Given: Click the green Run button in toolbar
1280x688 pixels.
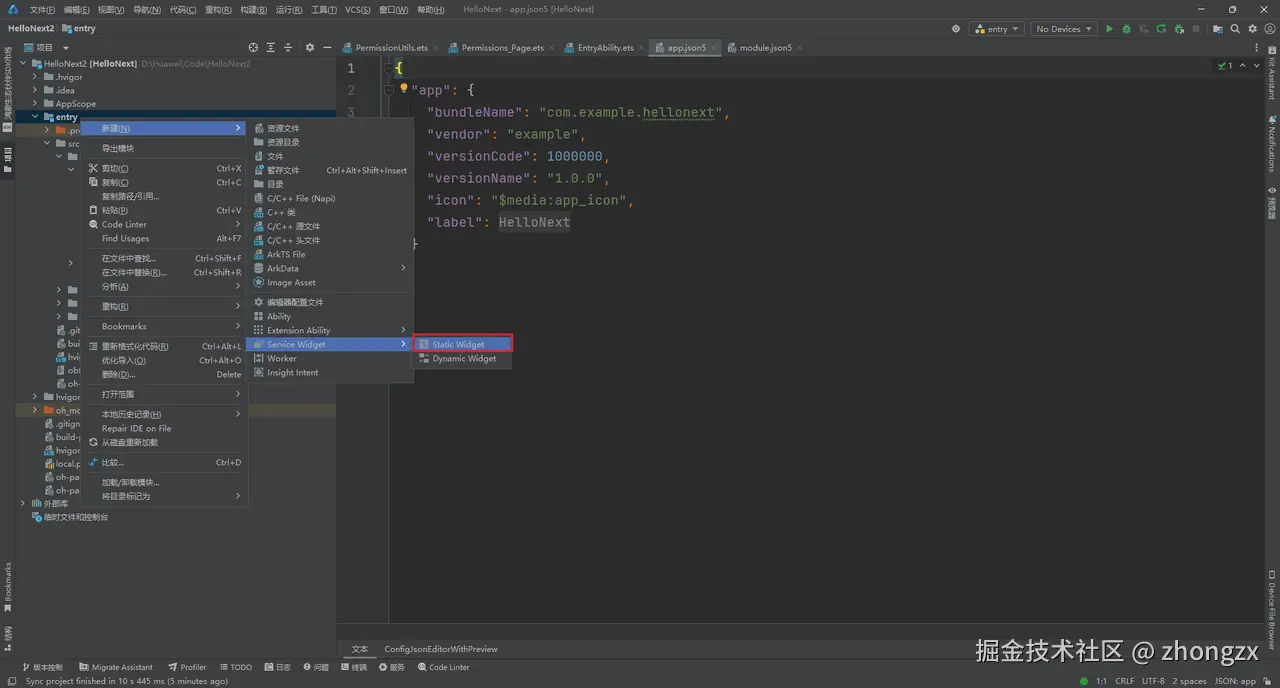Looking at the screenshot, I should point(1109,29).
